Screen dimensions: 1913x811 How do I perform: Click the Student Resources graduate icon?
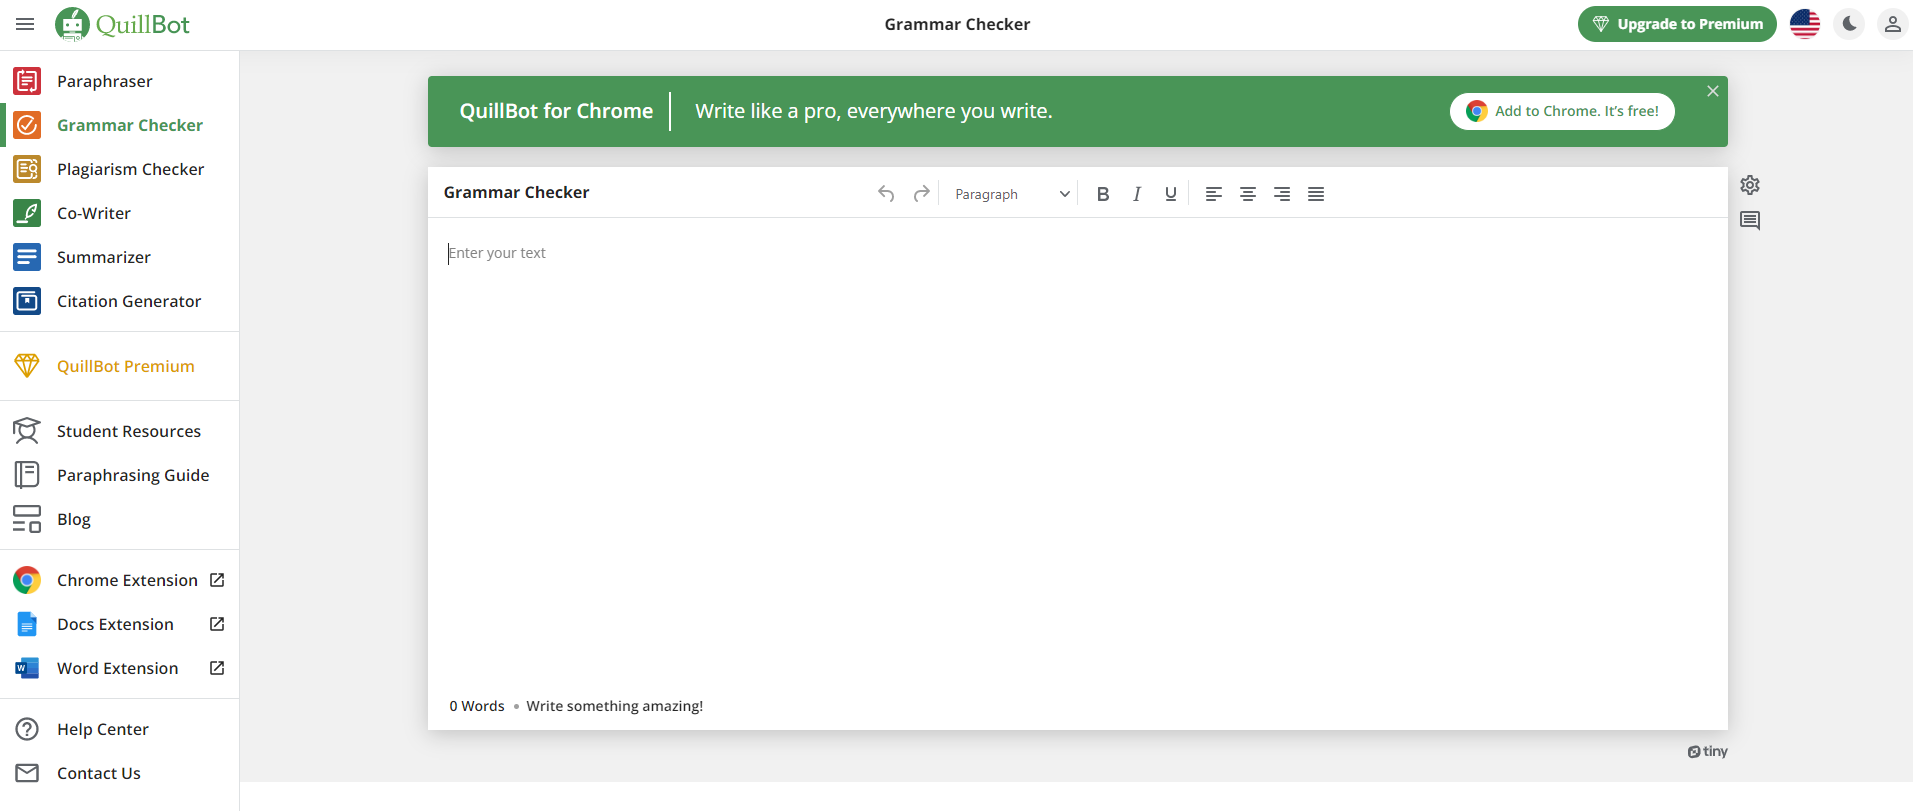point(27,431)
